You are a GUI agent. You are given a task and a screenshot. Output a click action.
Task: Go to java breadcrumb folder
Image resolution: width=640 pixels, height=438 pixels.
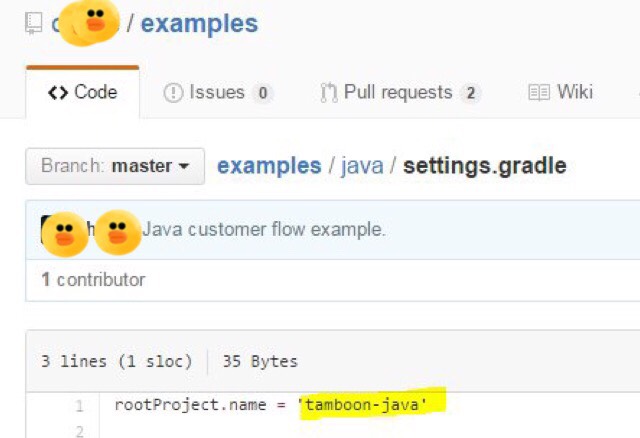(362, 166)
